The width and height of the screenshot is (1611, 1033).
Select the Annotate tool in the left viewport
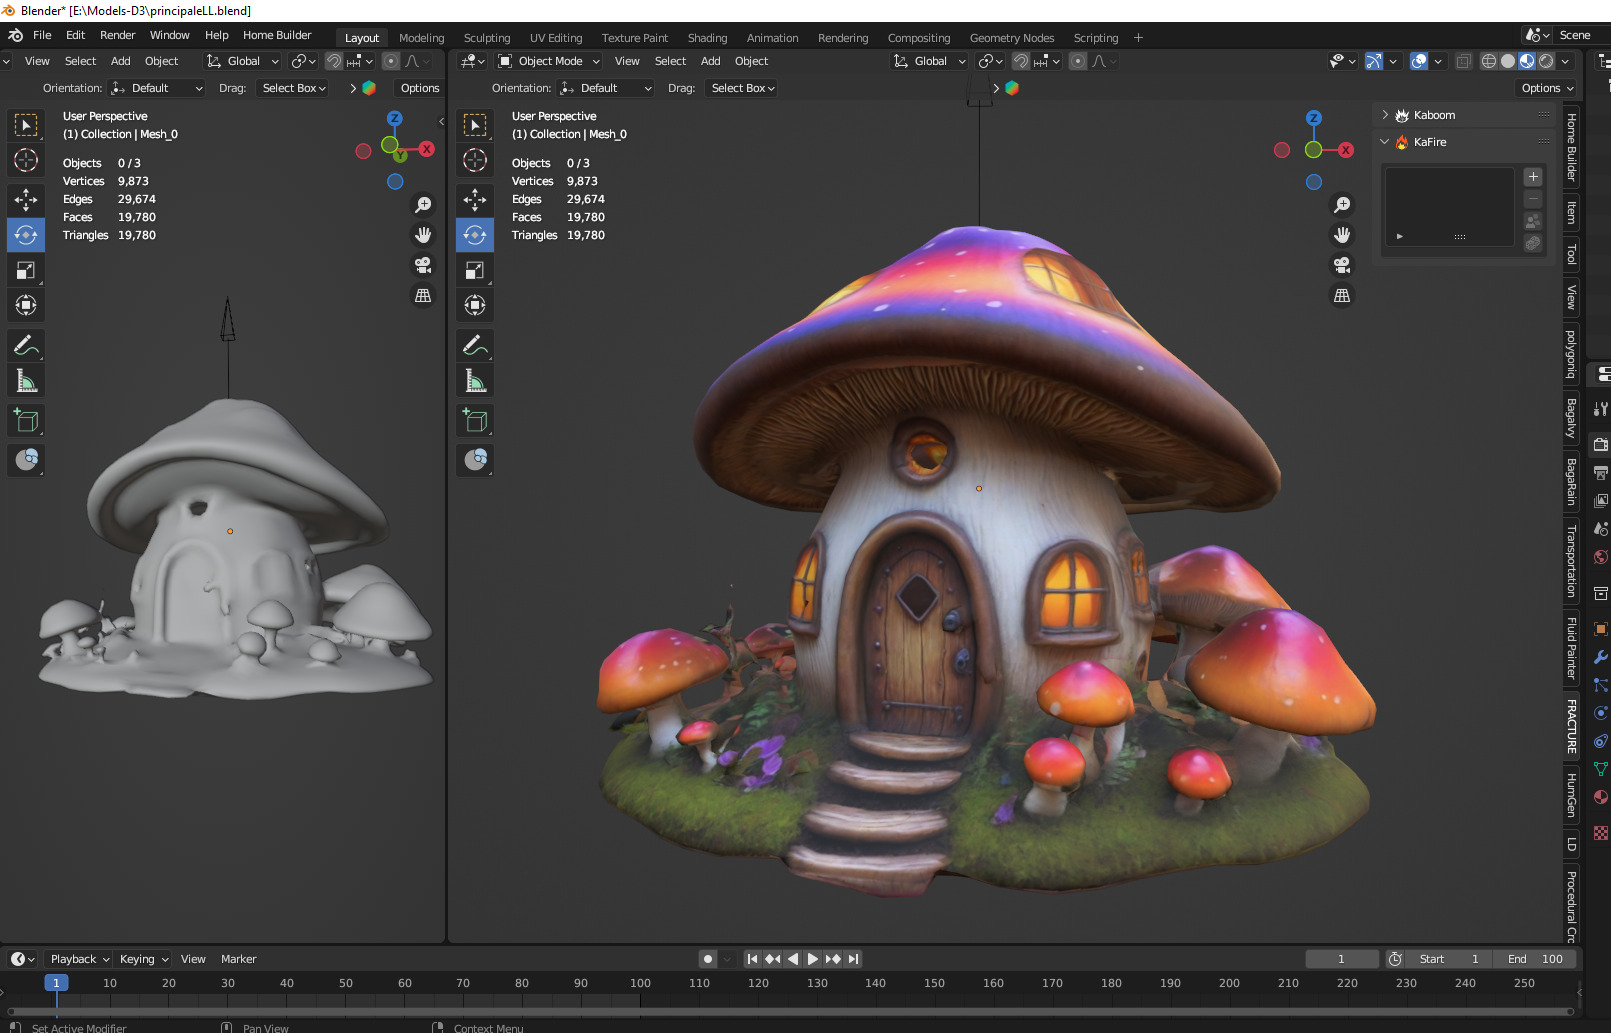[26, 346]
